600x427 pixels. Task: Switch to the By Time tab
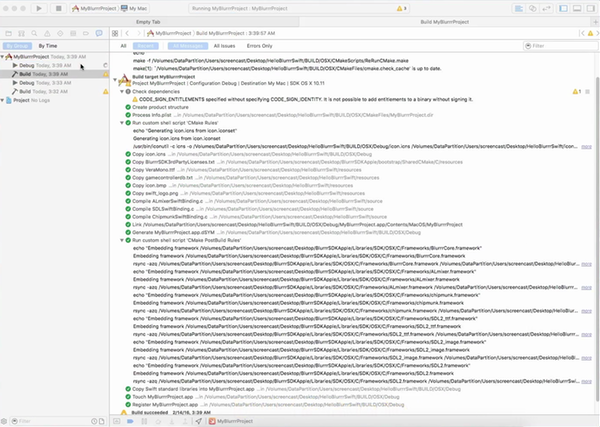click(x=48, y=46)
